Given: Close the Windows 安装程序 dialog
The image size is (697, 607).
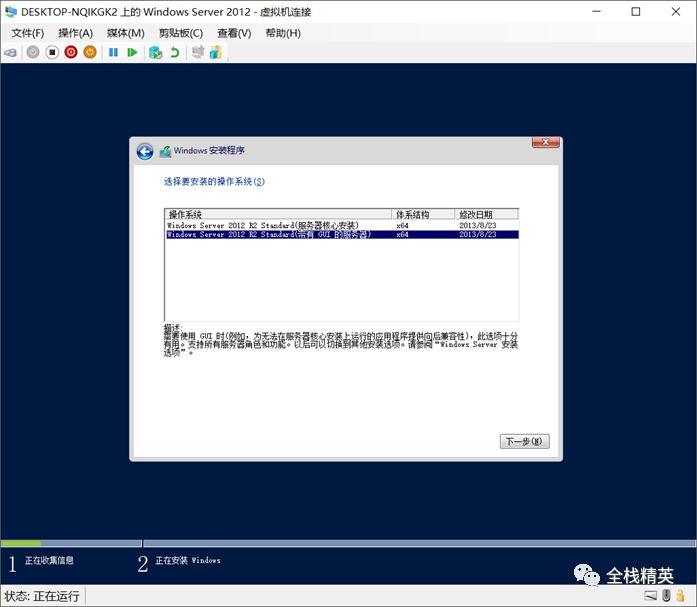Looking at the screenshot, I should (546, 142).
